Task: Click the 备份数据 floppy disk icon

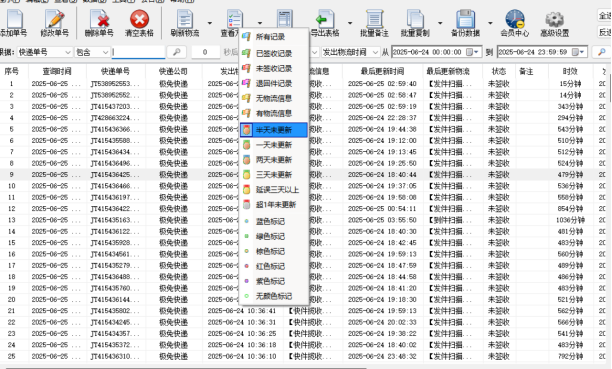Action: point(465,20)
